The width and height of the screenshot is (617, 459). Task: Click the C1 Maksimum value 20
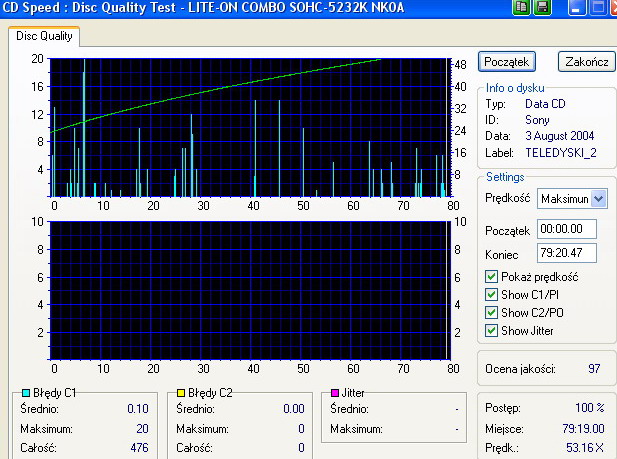point(142,428)
